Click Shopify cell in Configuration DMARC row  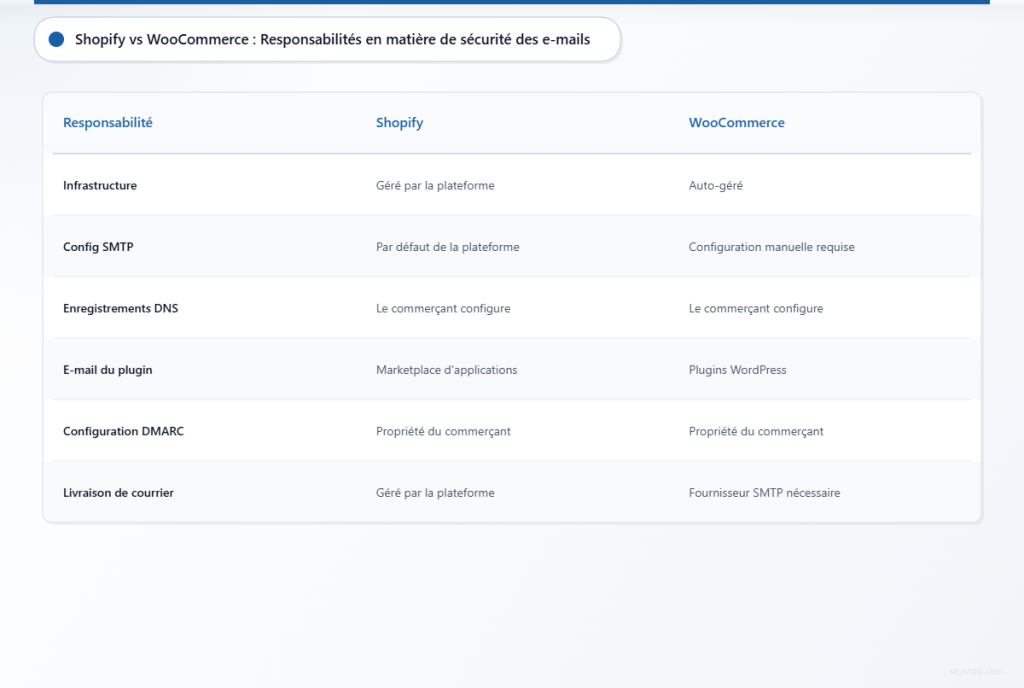443,431
